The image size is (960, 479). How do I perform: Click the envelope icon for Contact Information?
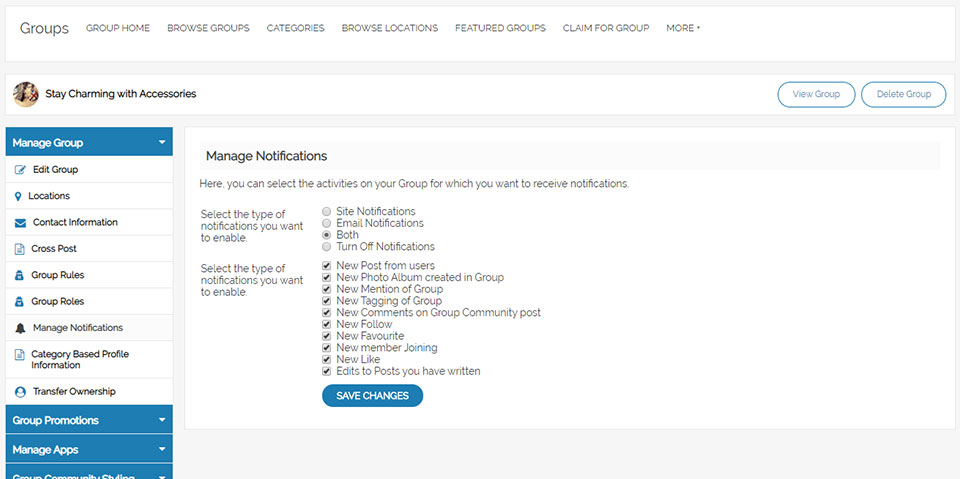[21, 223]
